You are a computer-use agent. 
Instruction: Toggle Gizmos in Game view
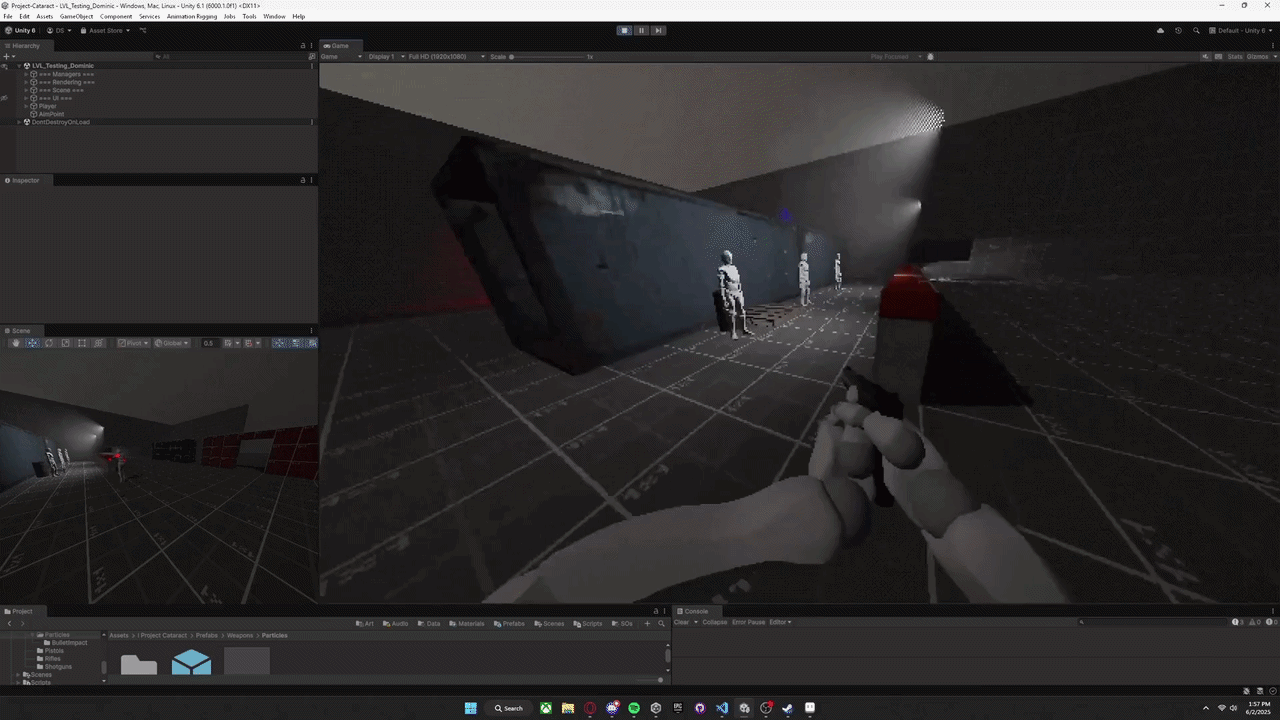[1257, 57]
